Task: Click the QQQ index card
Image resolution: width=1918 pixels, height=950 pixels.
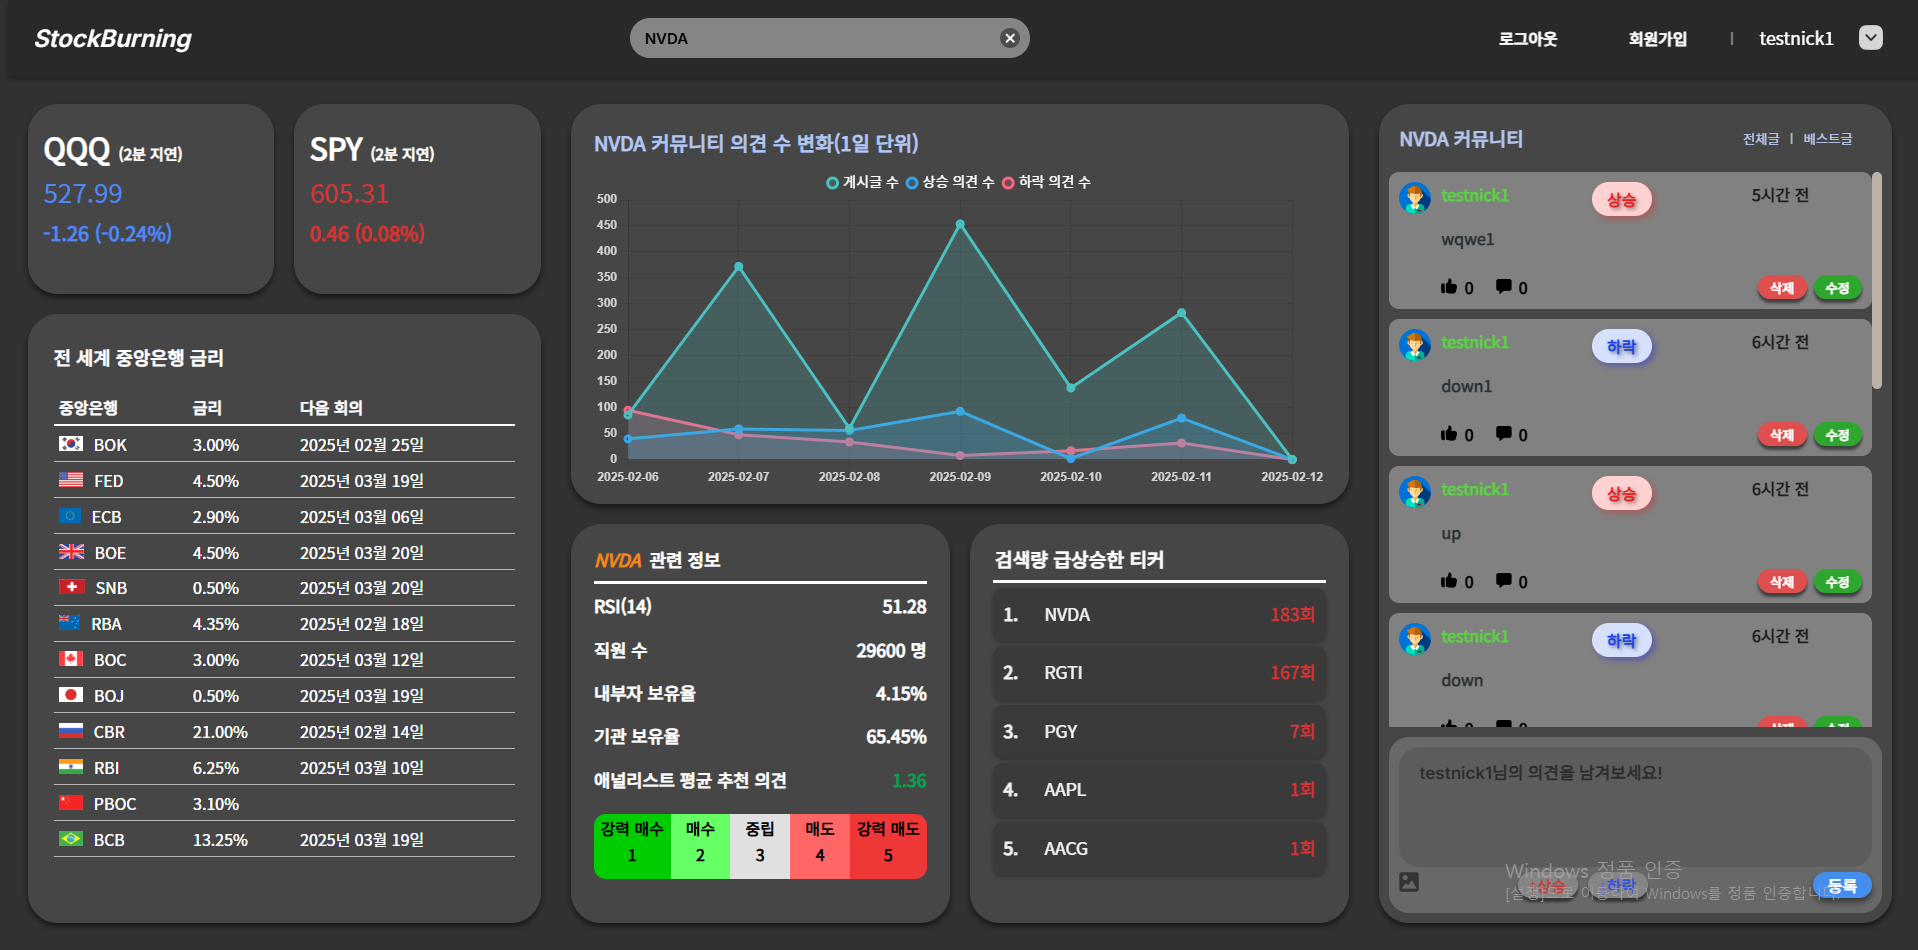Action: coord(151,199)
